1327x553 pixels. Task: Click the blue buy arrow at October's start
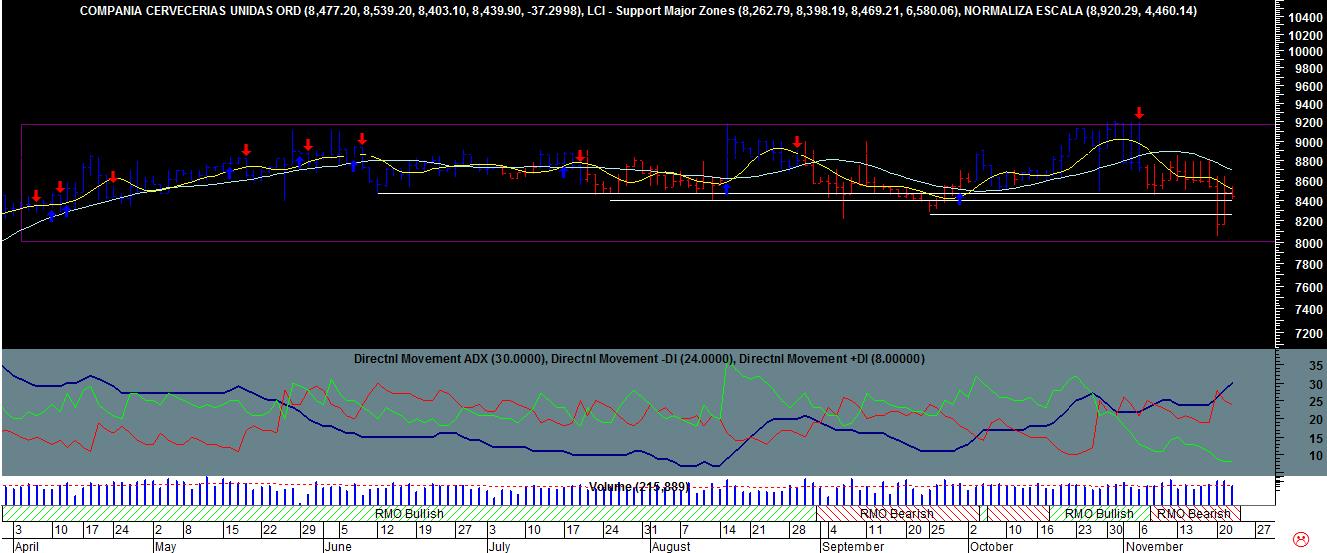coord(959,198)
